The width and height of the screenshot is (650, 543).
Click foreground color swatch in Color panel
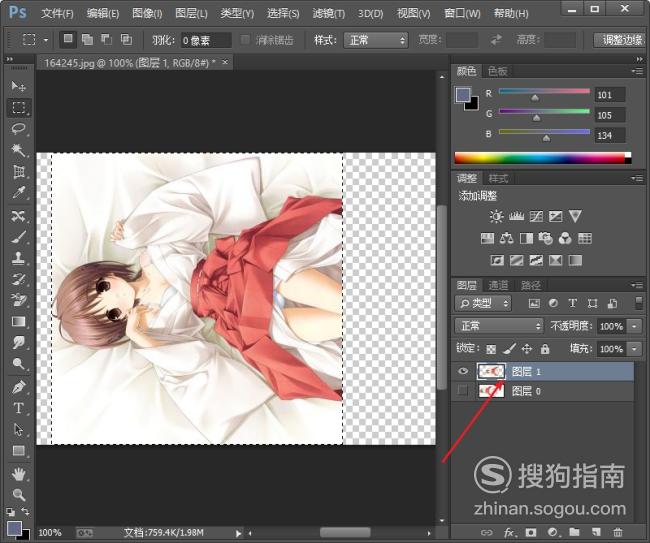[463, 95]
